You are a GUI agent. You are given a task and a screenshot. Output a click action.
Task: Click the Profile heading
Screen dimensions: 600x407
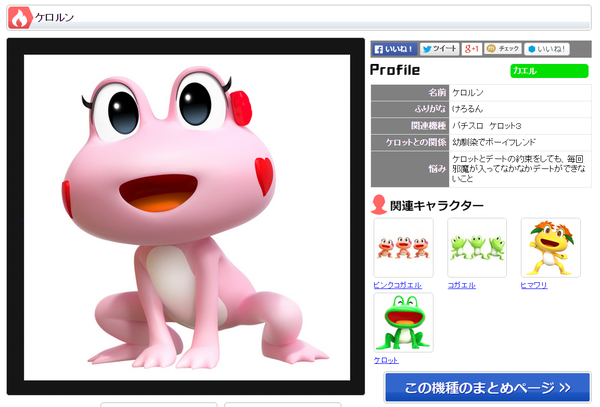(395, 70)
